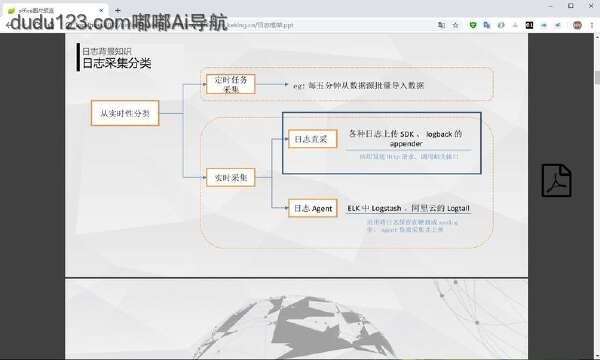Open the blue Google Translate extension
This screenshot has width=600, height=360.
click(x=487, y=25)
